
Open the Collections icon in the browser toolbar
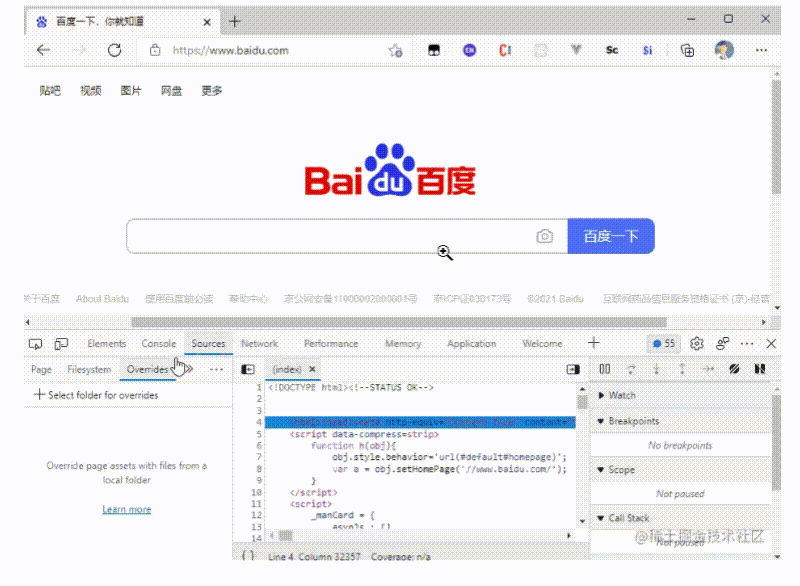click(687, 50)
